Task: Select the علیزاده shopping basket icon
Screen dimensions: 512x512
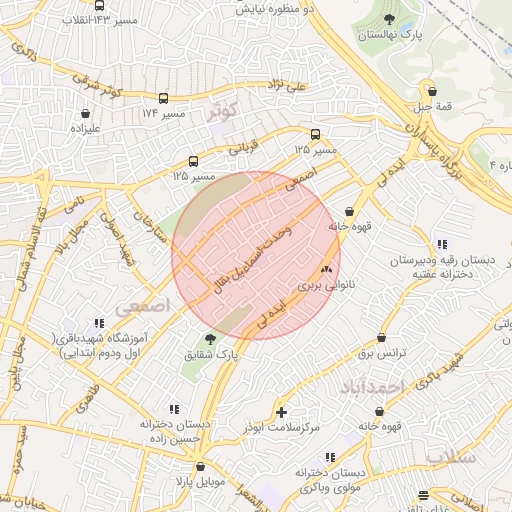Action: pos(85,114)
